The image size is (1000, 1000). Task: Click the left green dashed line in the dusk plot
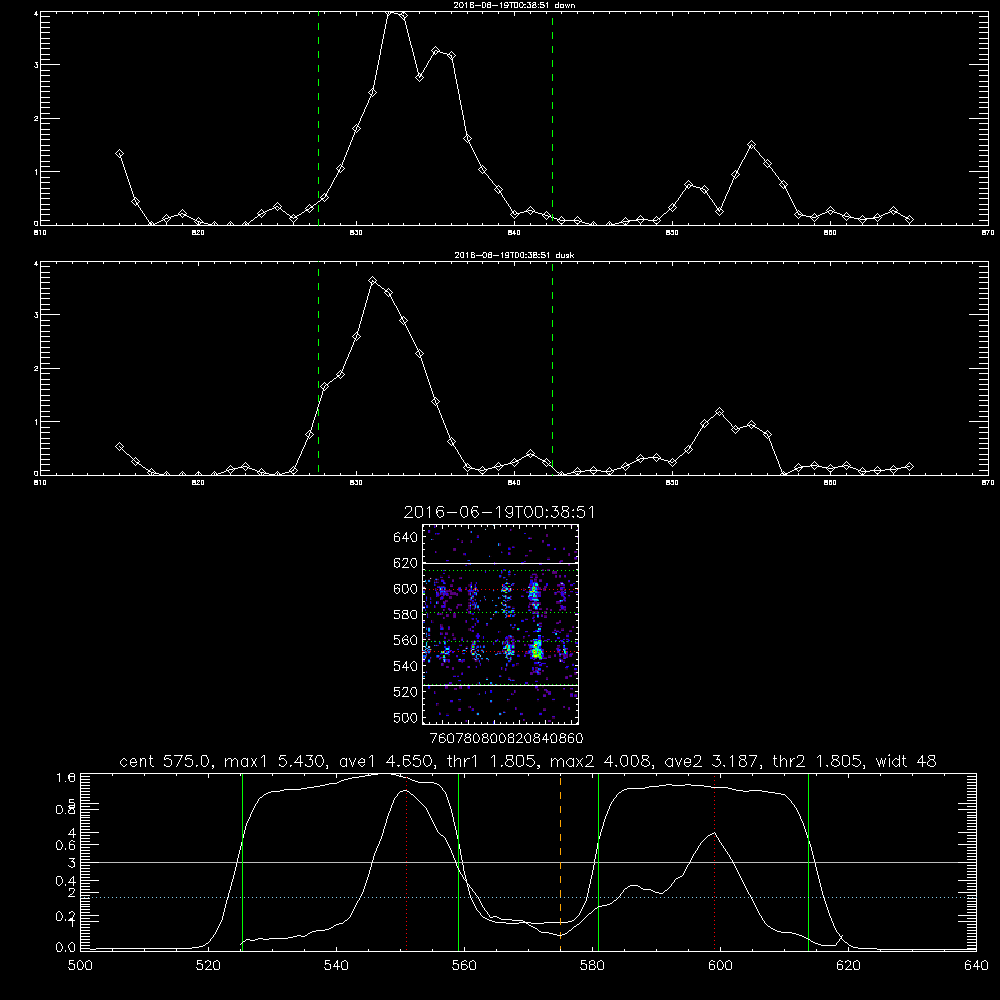pyautogui.click(x=318, y=369)
